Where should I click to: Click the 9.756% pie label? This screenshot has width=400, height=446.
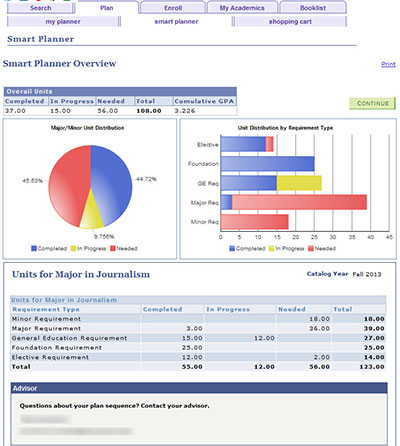(x=104, y=236)
